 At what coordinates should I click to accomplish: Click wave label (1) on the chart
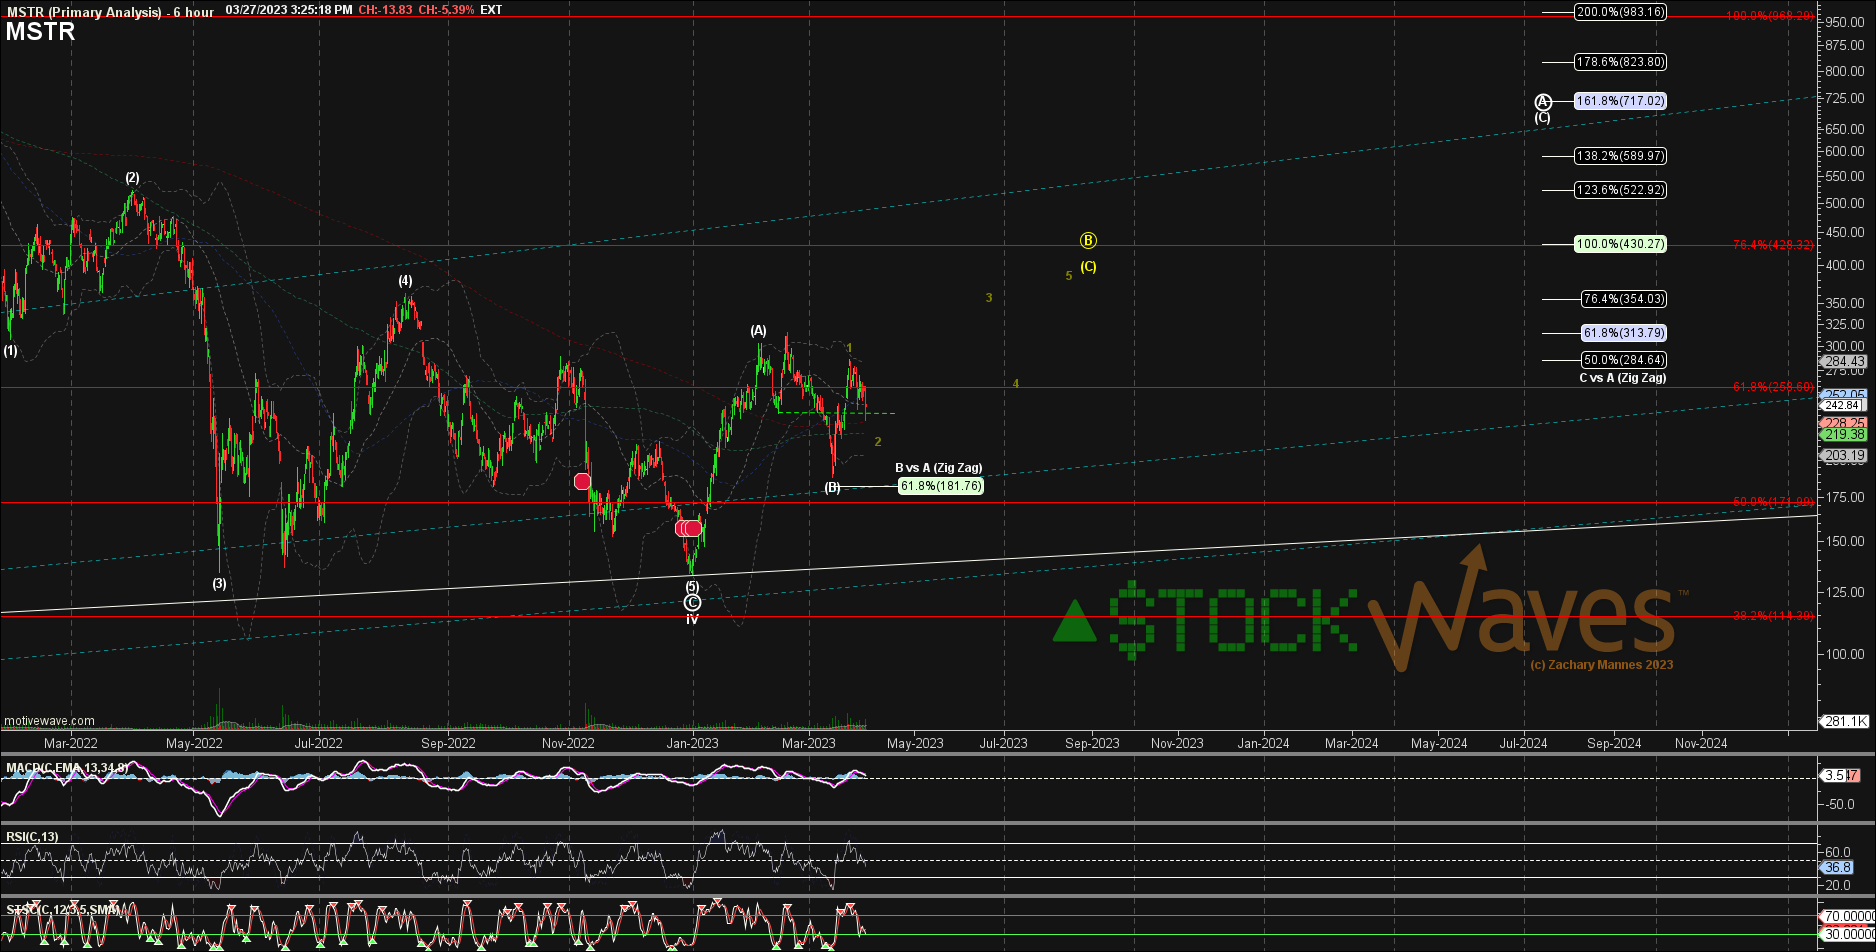(x=10, y=351)
